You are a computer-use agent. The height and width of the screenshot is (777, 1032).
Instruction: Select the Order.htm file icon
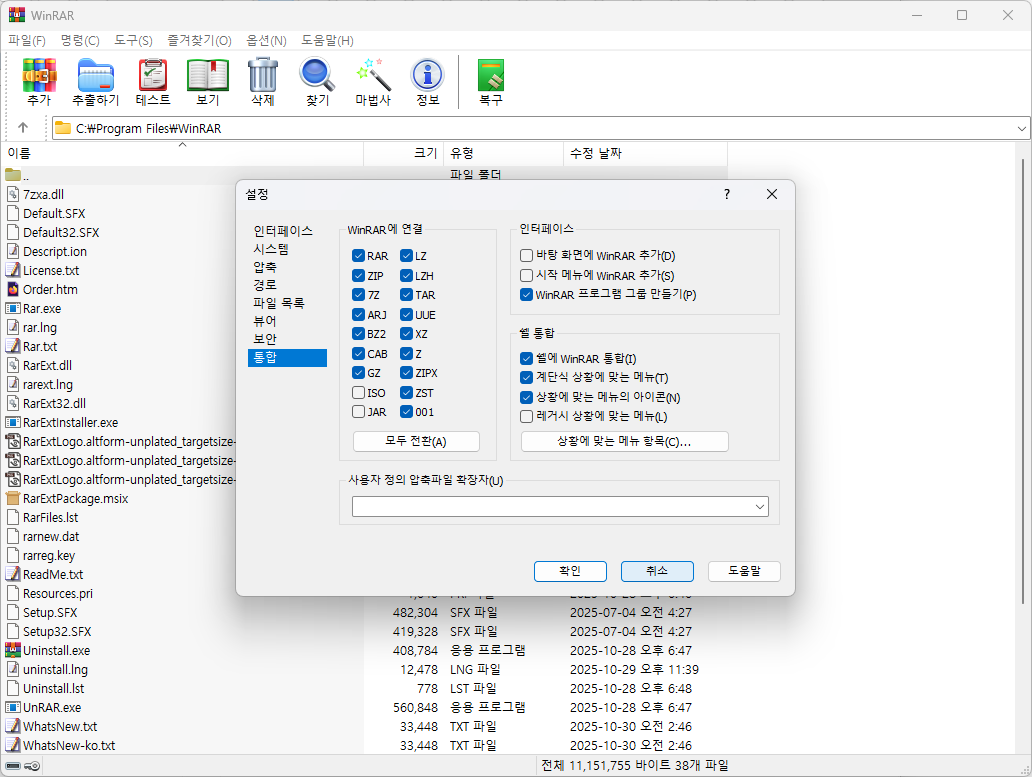(13, 289)
